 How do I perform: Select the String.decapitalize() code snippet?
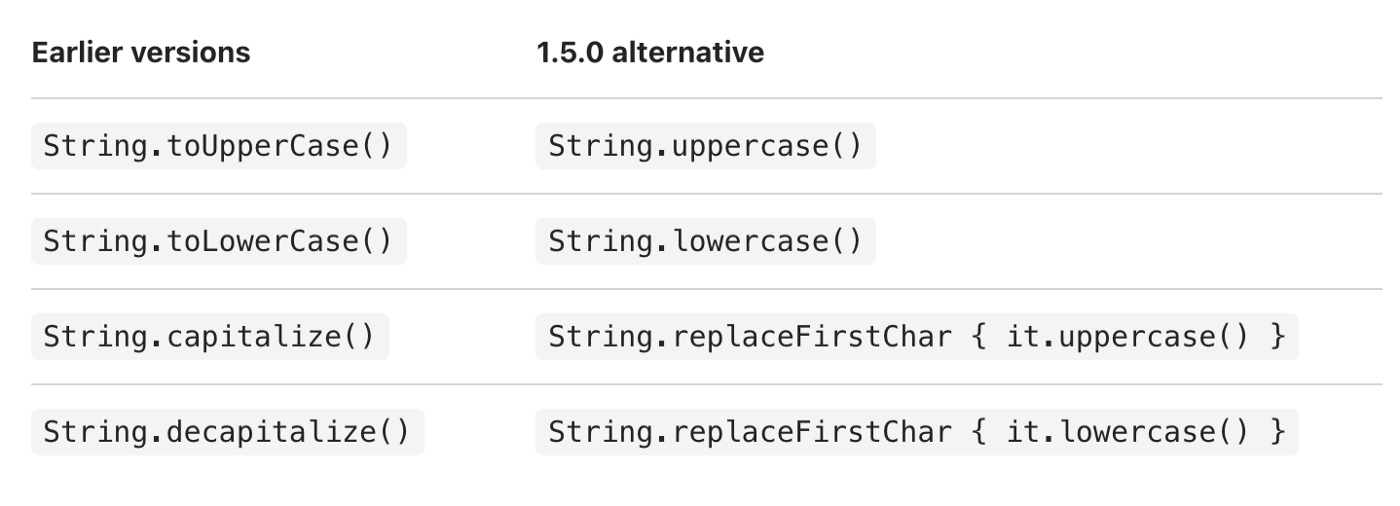227,432
